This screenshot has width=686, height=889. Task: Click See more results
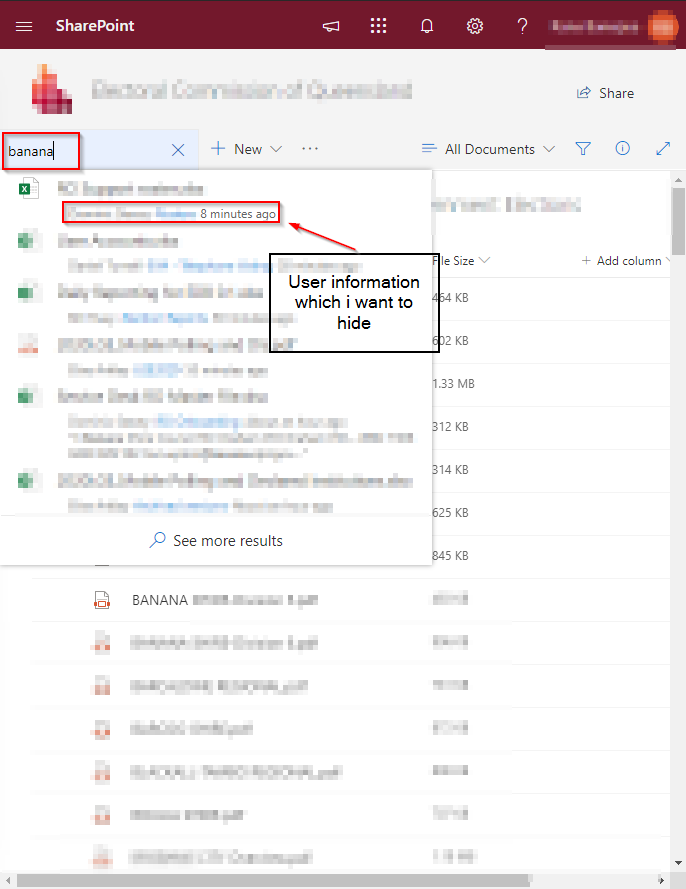[216, 540]
